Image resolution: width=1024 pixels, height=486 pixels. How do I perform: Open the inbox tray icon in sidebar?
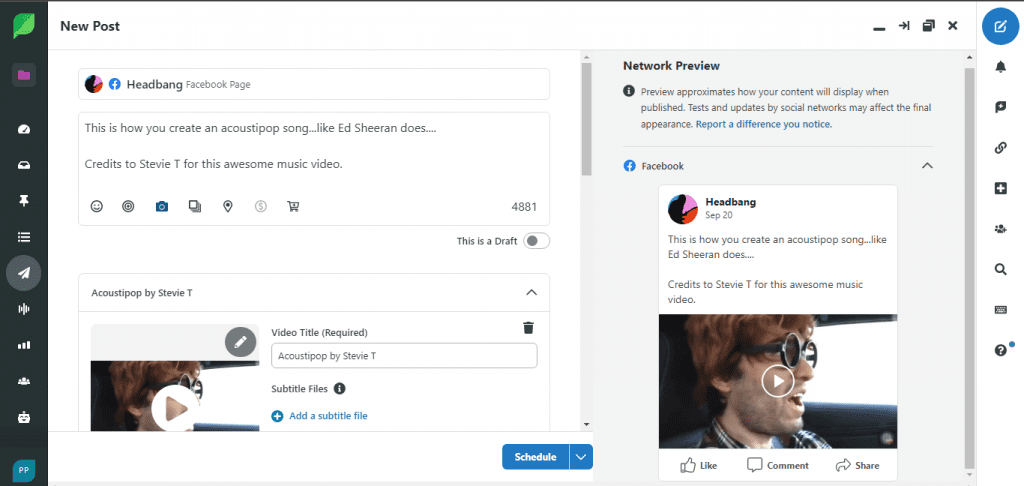tap(24, 165)
